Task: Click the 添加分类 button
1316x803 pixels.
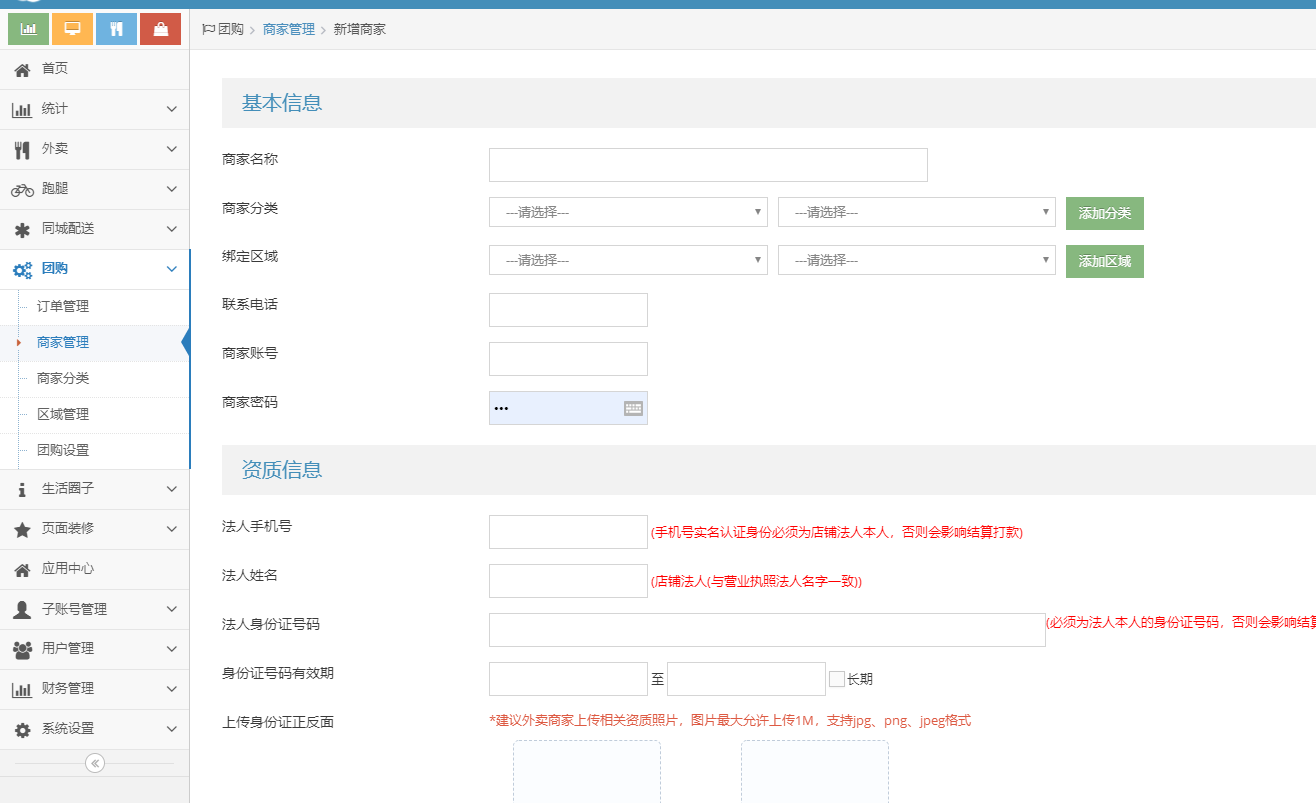Action: click(1104, 213)
